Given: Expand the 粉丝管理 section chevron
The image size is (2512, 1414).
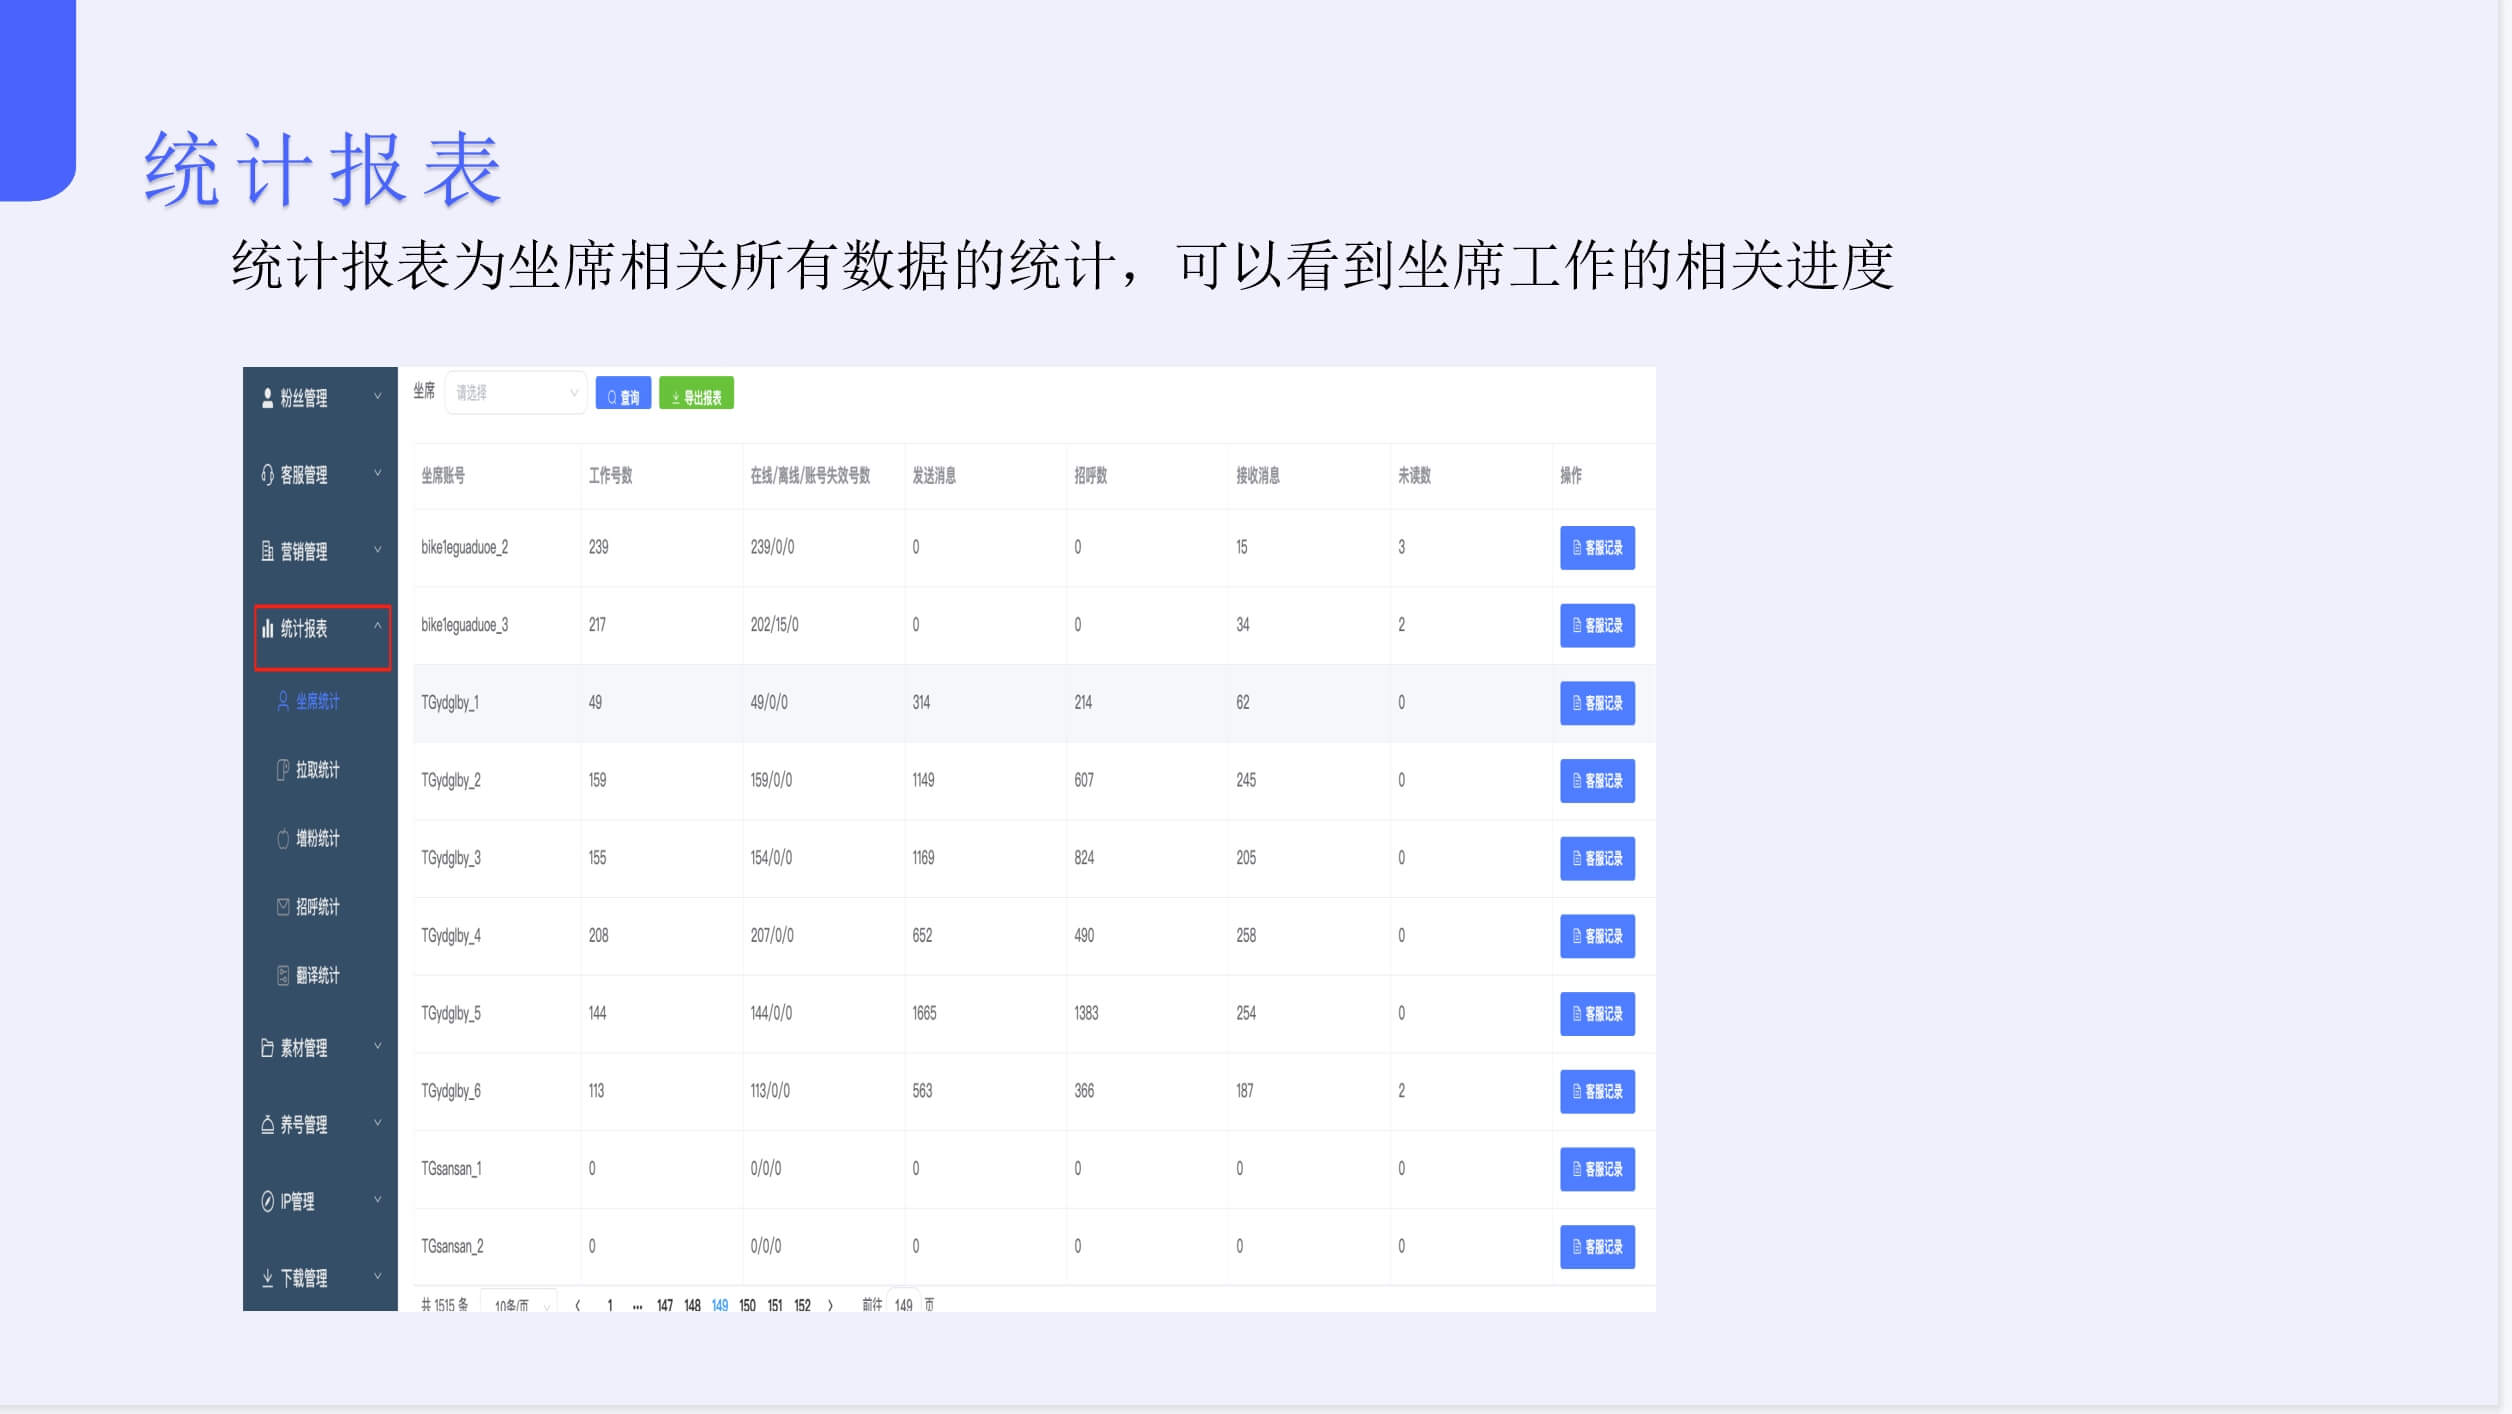Looking at the screenshot, I should (378, 398).
